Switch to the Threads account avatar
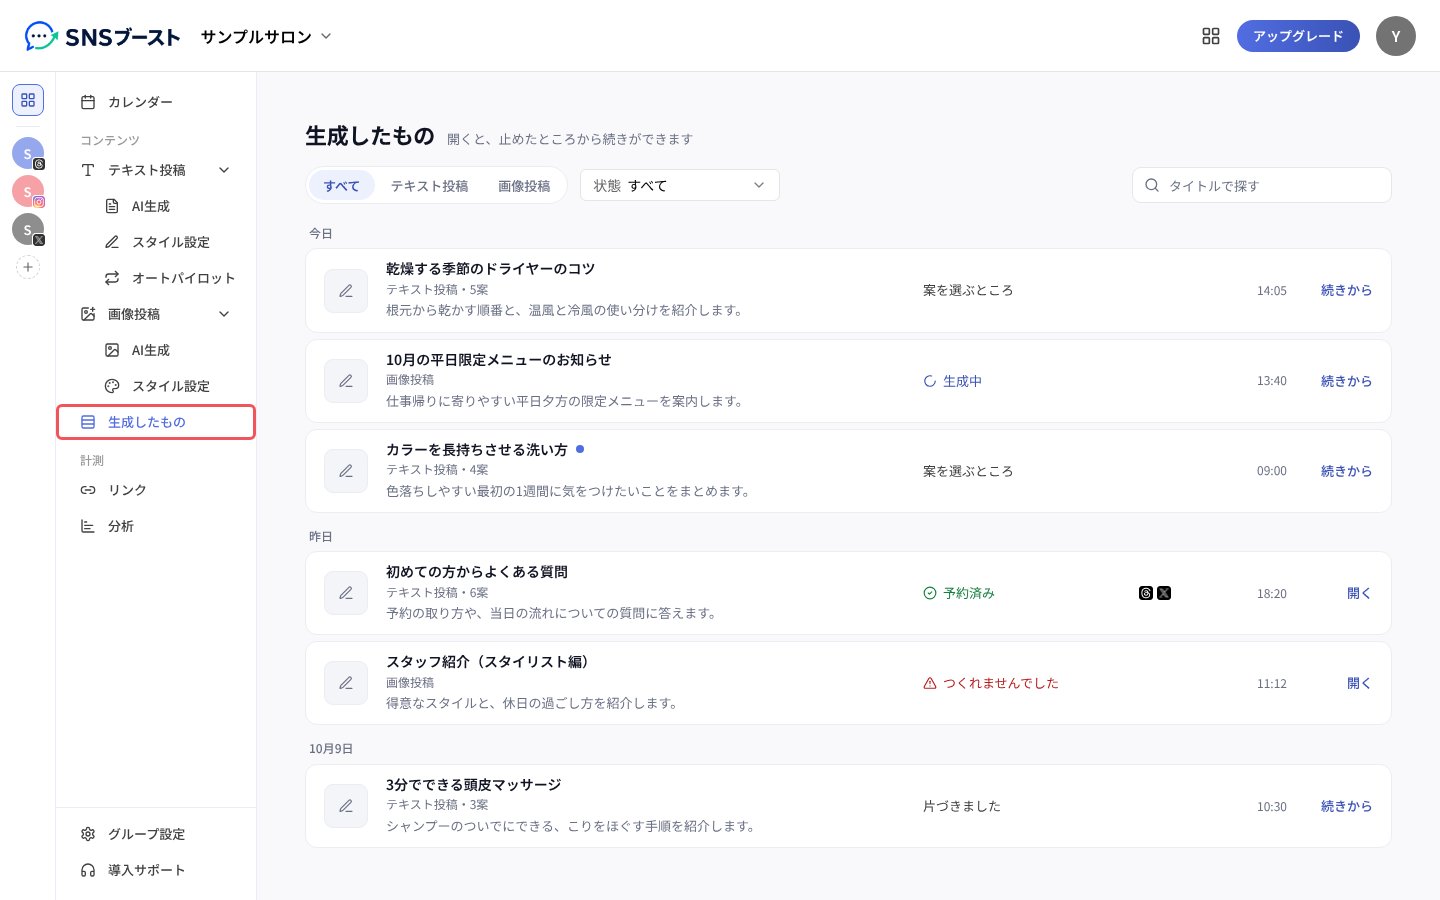 click(28, 153)
